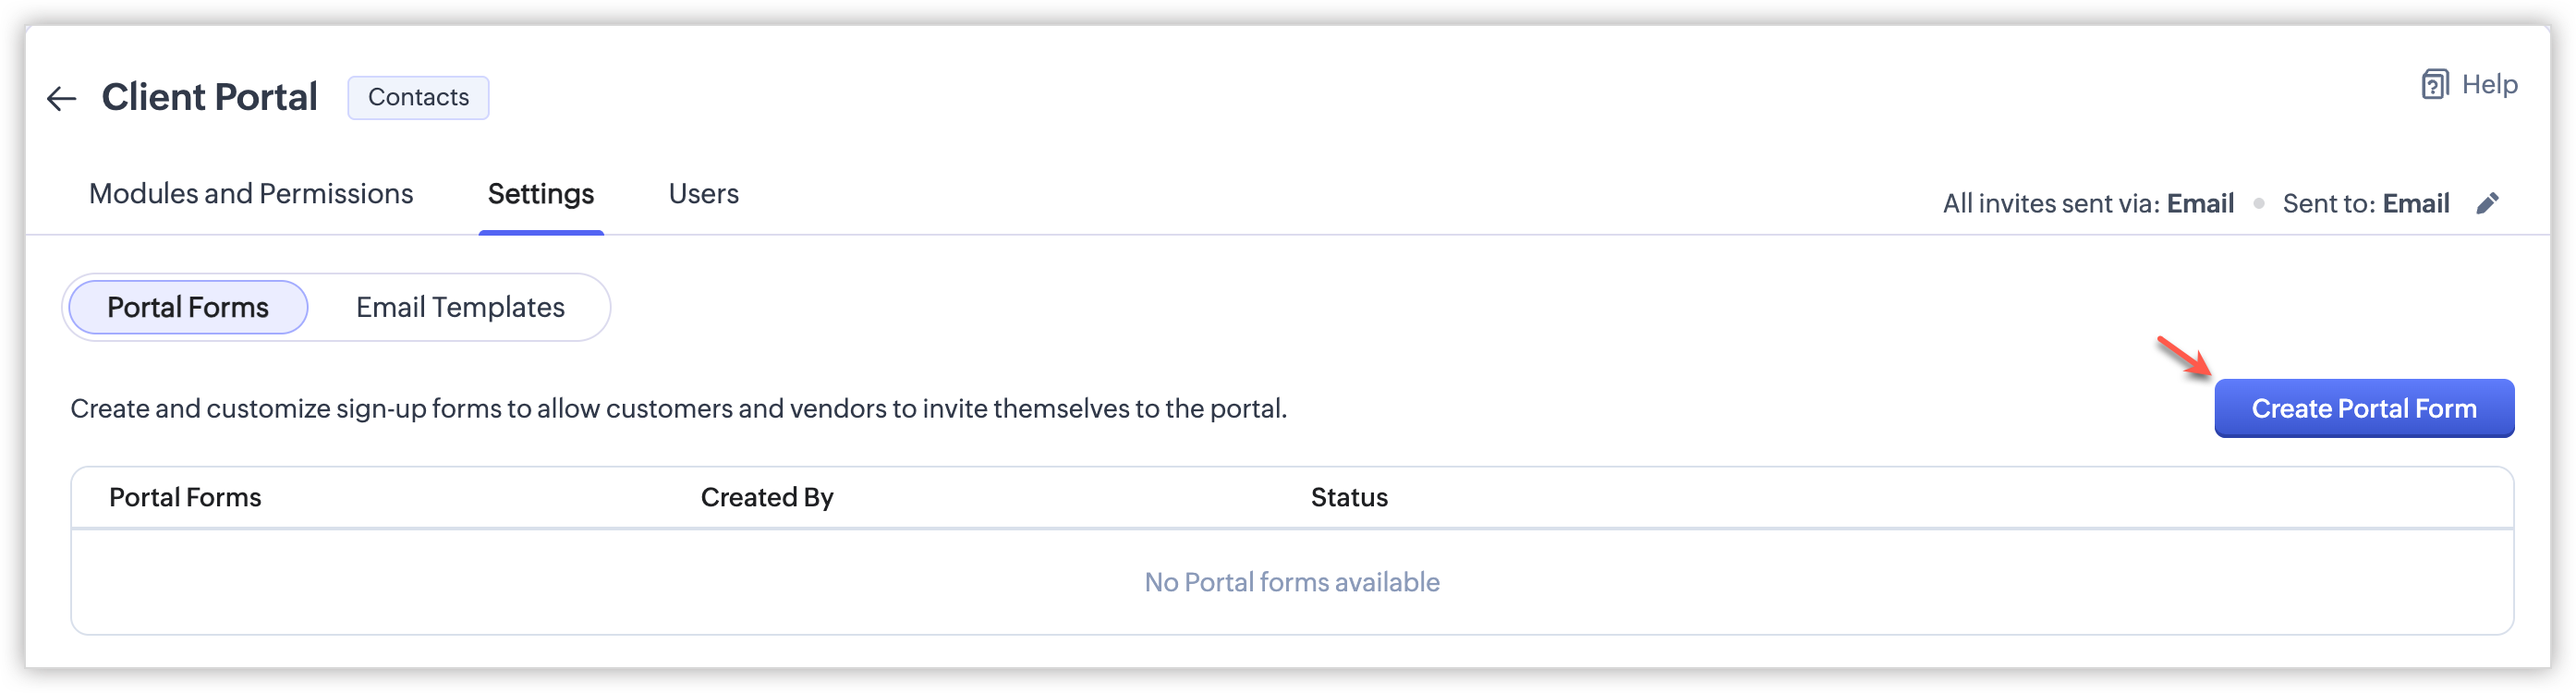Open the Modules and Permissions tab
Screen dimensions: 2576x693
251,194
